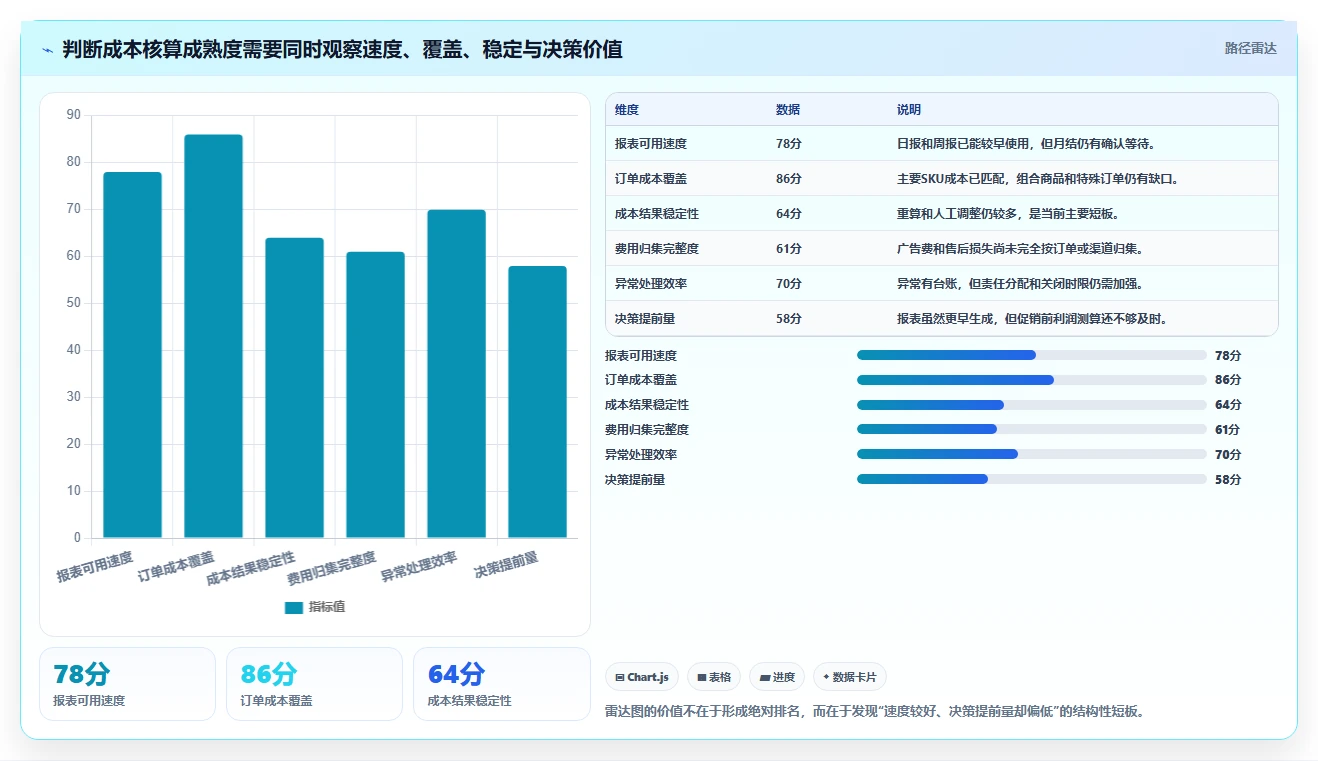Click the 表格 tag chip
The height and width of the screenshot is (761, 1318).
pyautogui.click(x=714, y=677)
